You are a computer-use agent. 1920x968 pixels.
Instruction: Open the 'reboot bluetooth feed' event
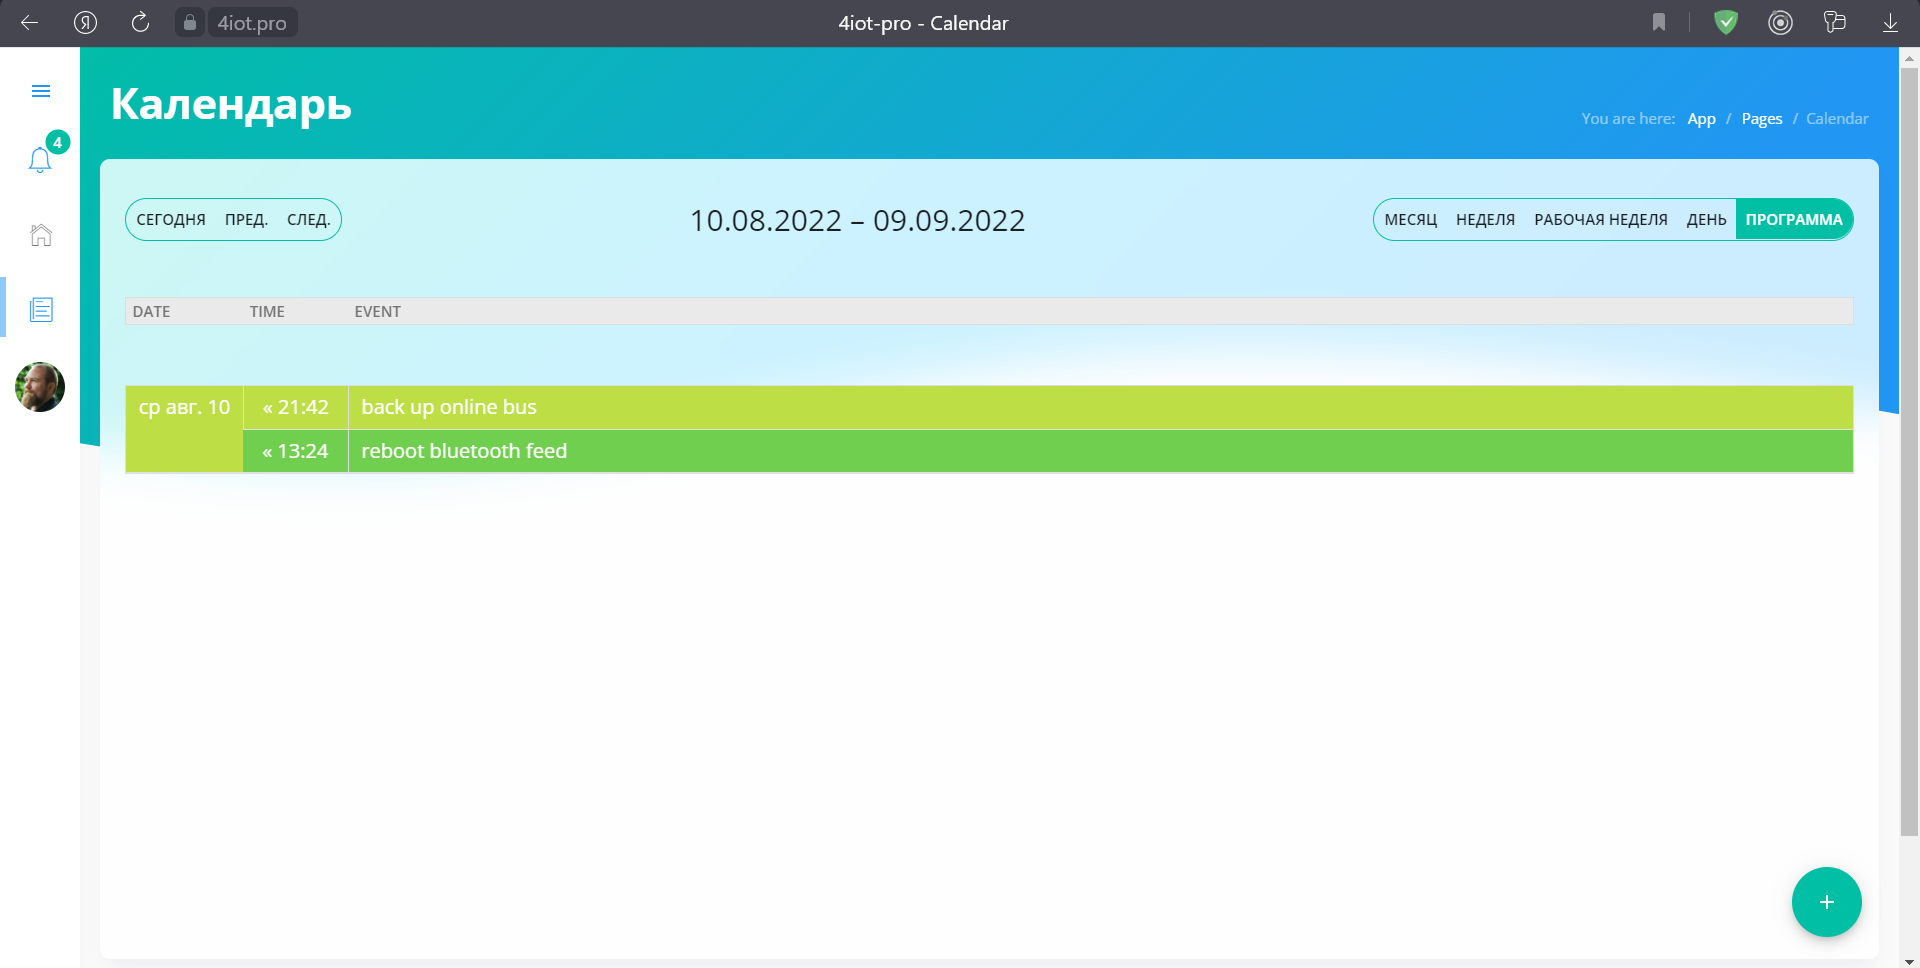[464, 451]
